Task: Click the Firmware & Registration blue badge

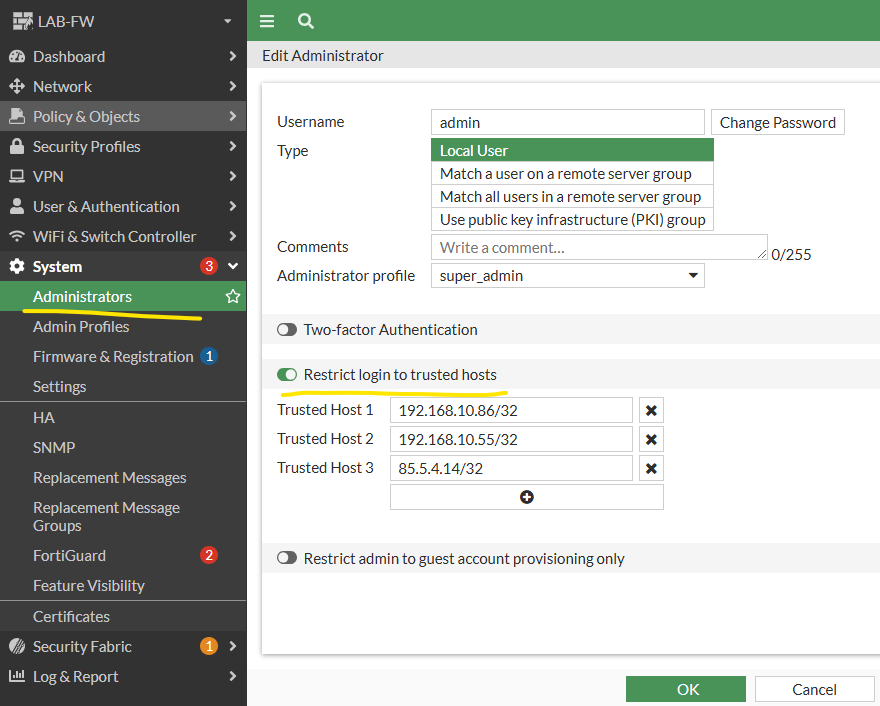Action: (x=209, y=356)
